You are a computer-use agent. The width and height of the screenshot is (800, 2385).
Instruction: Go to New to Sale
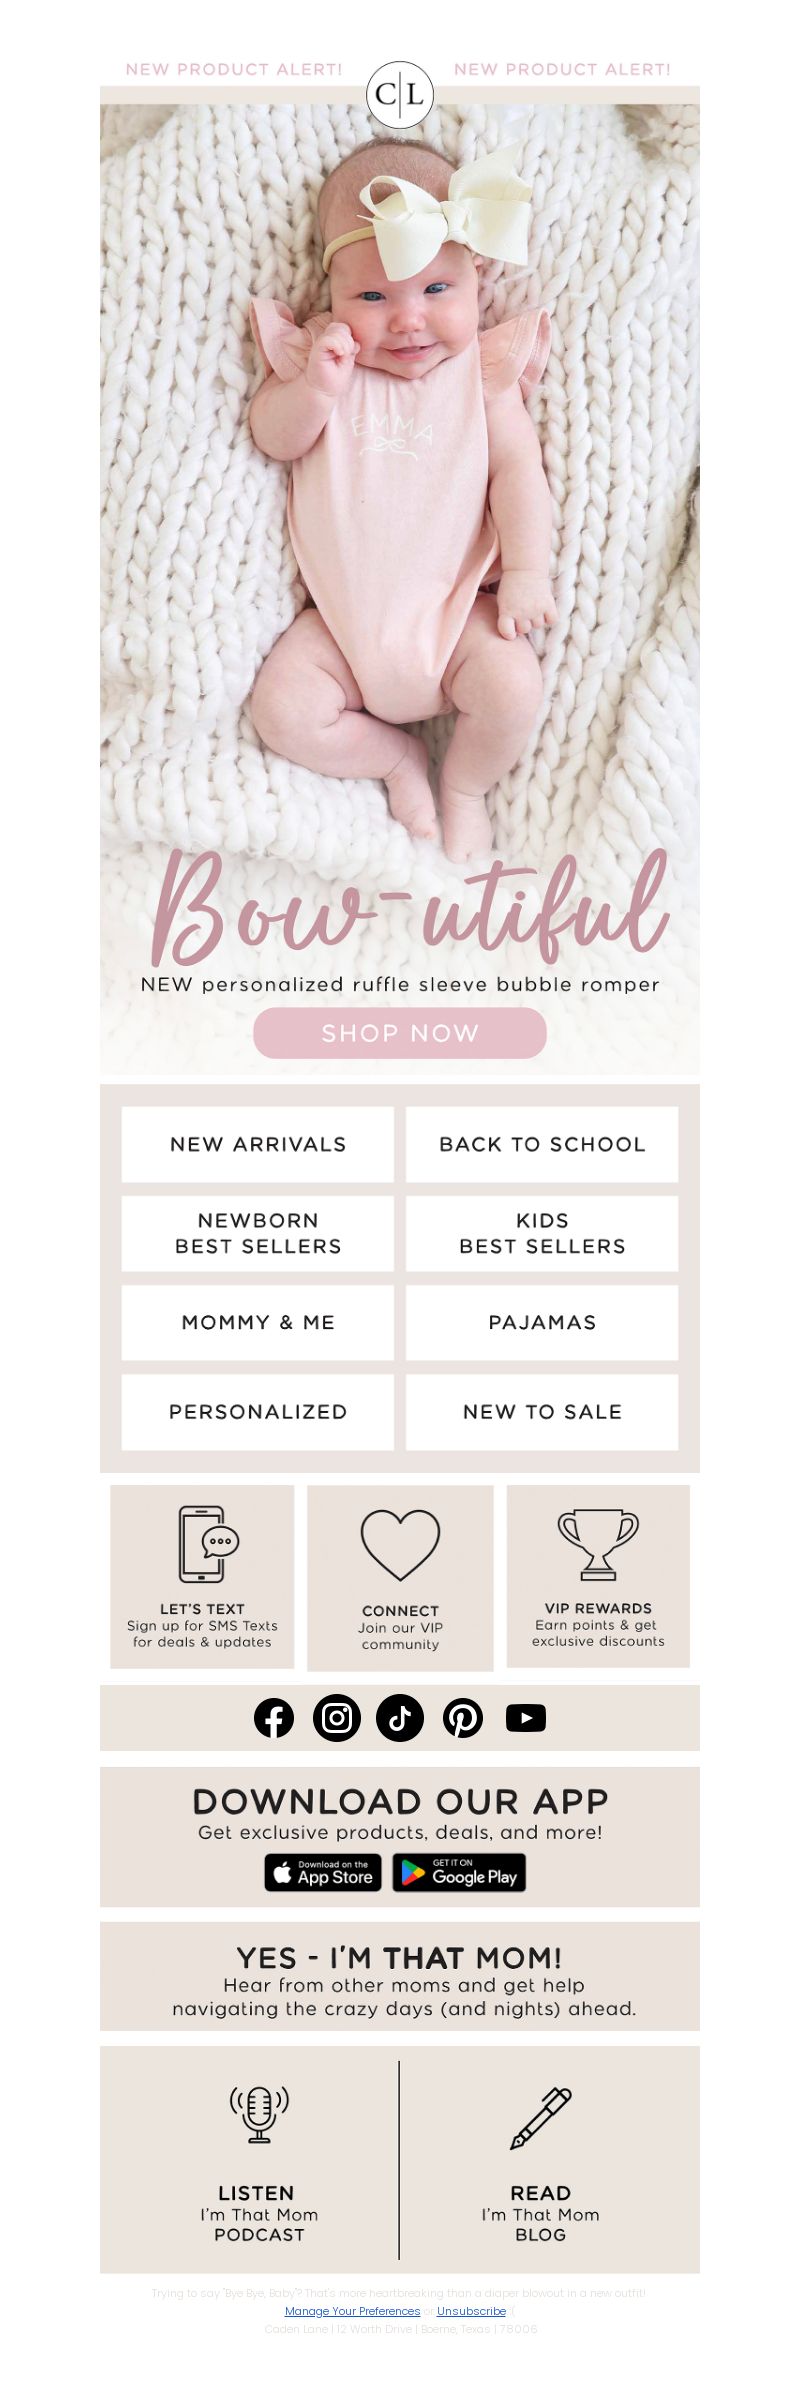click(x=542, y=1411)
